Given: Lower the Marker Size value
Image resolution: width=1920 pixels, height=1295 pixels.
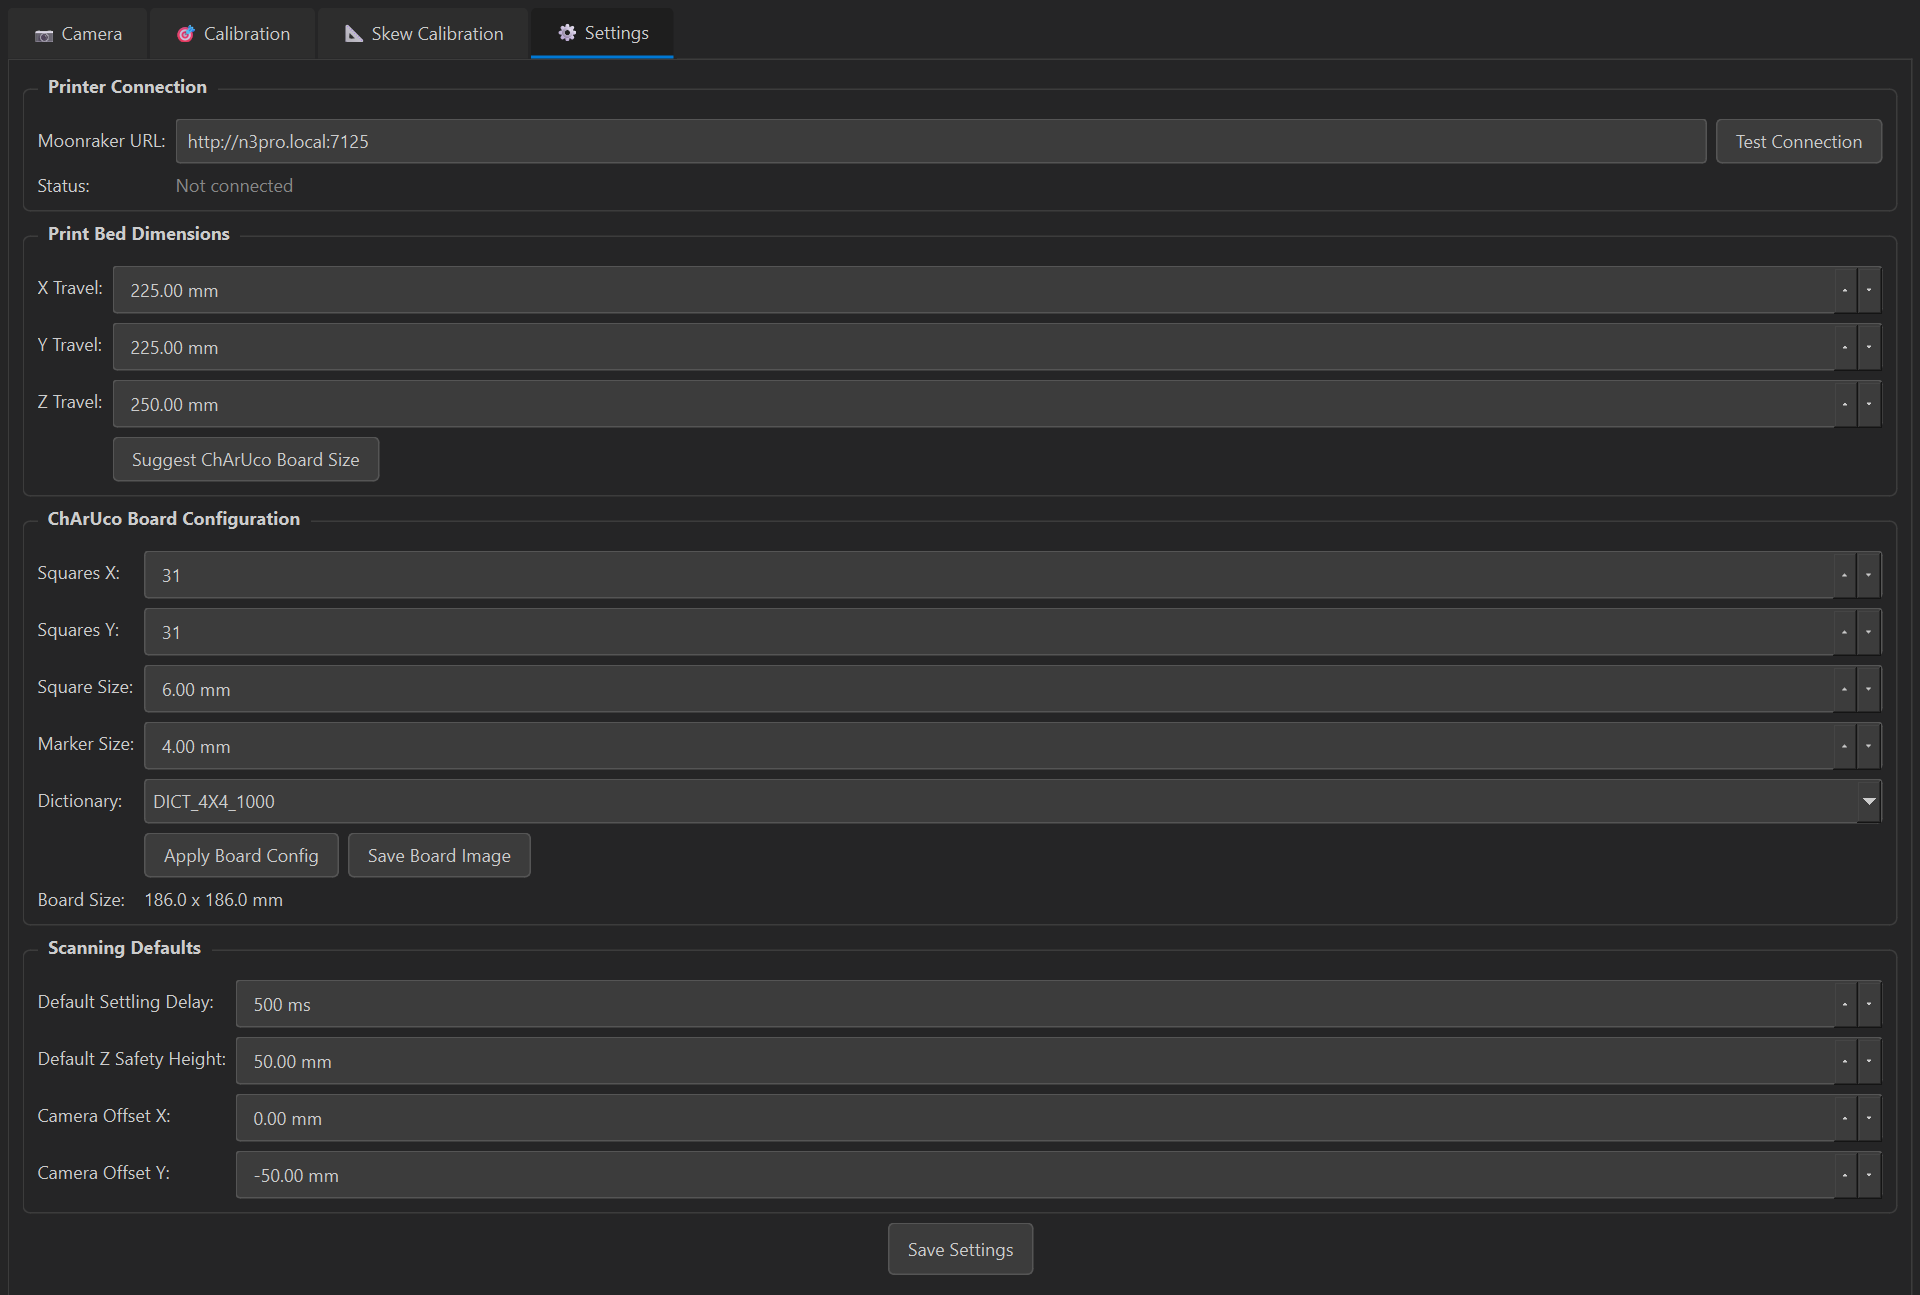Looking at the screenshot, I should click(x=1869, y=746).
